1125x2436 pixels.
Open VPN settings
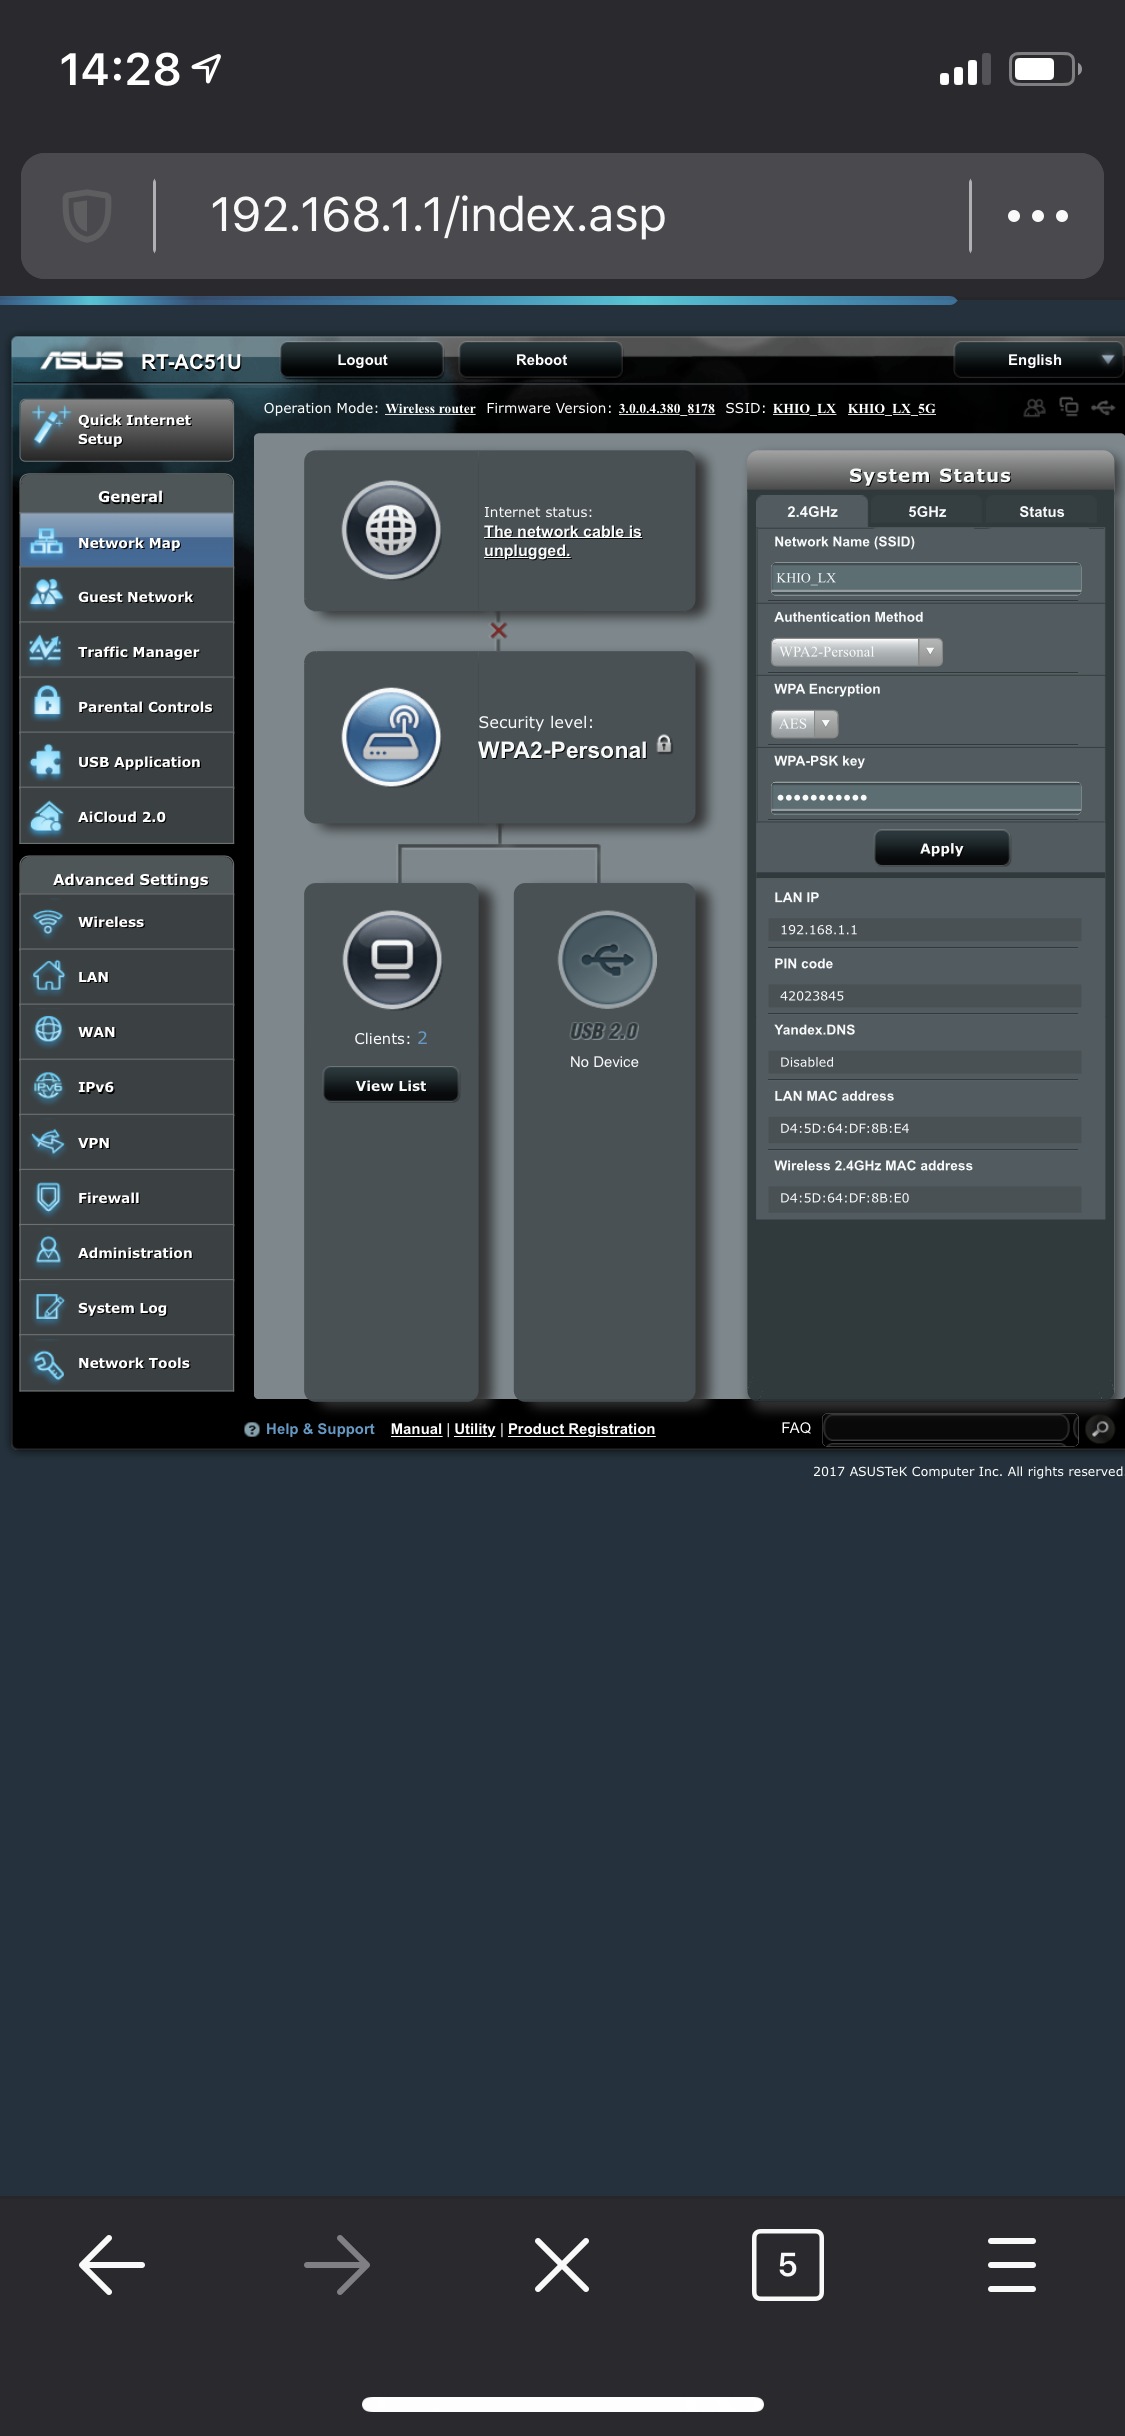[x=126, y=1142]
